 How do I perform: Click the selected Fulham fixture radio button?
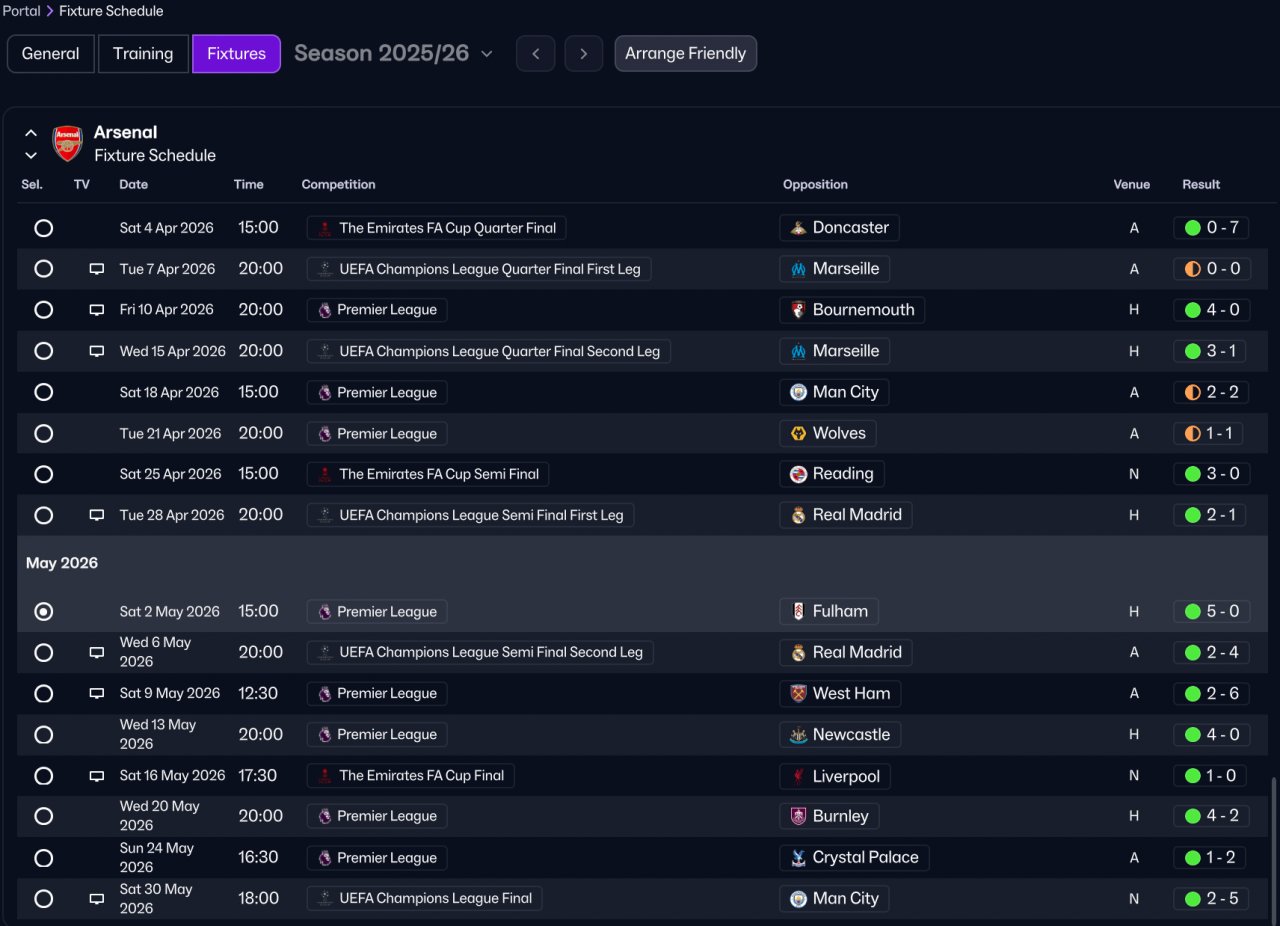(43, 611)
